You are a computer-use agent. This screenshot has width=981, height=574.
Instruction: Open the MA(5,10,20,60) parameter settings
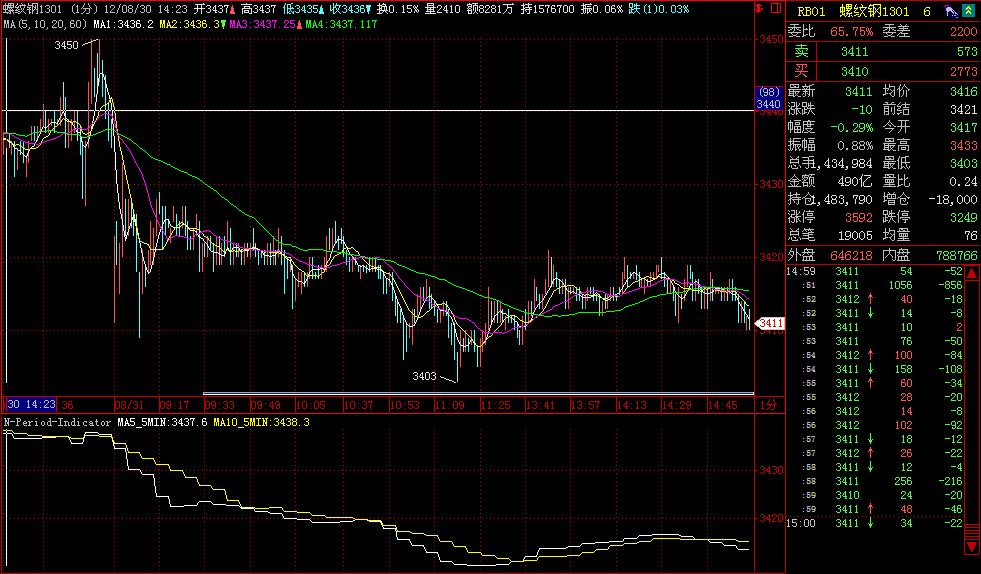click(42, 22)
